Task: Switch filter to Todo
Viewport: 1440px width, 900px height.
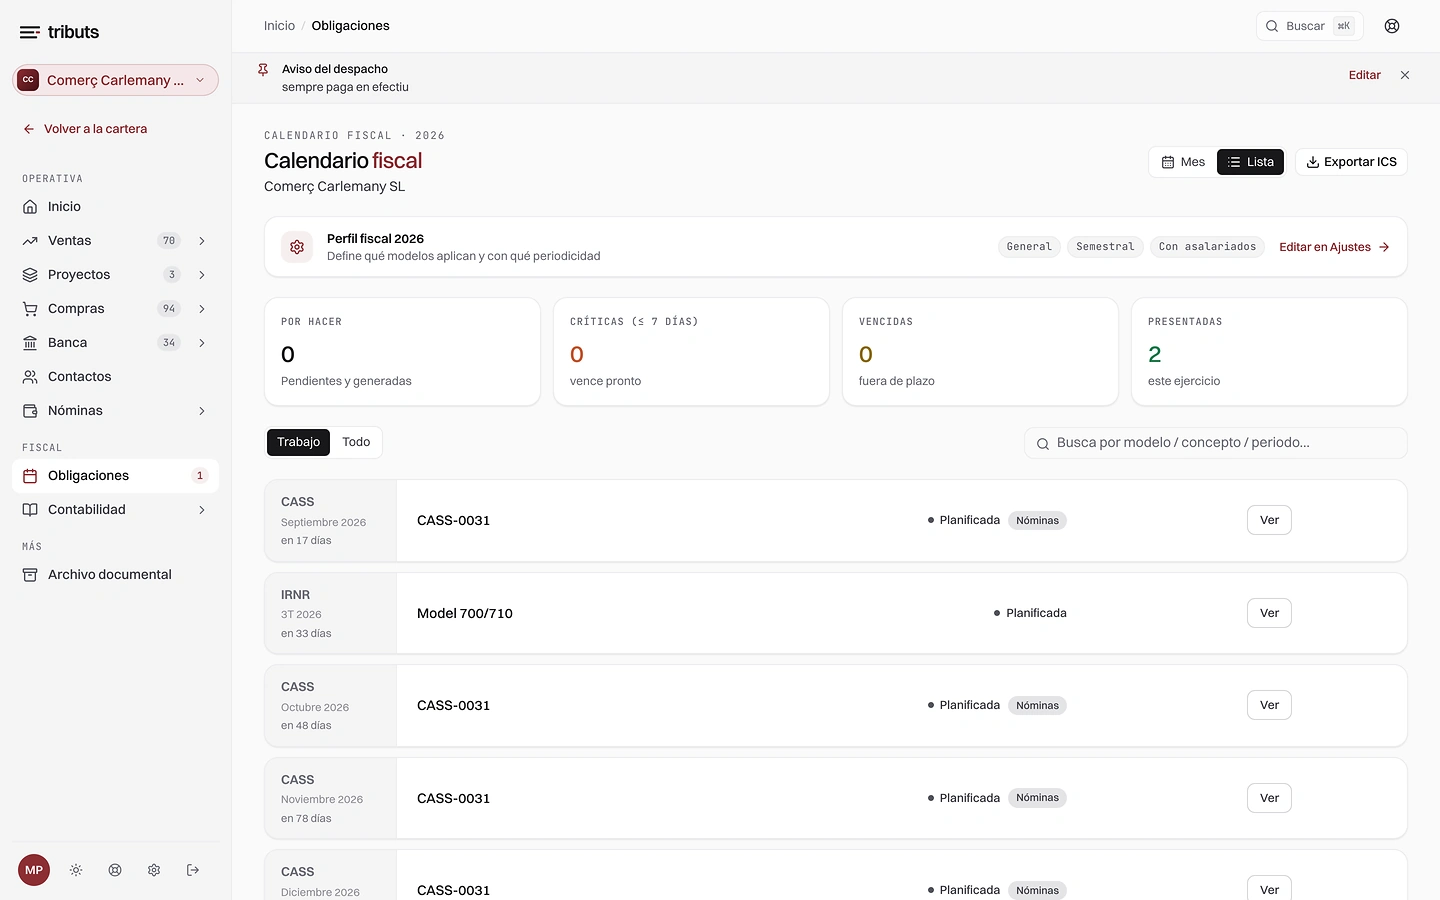Action: [x=356, y=442]
